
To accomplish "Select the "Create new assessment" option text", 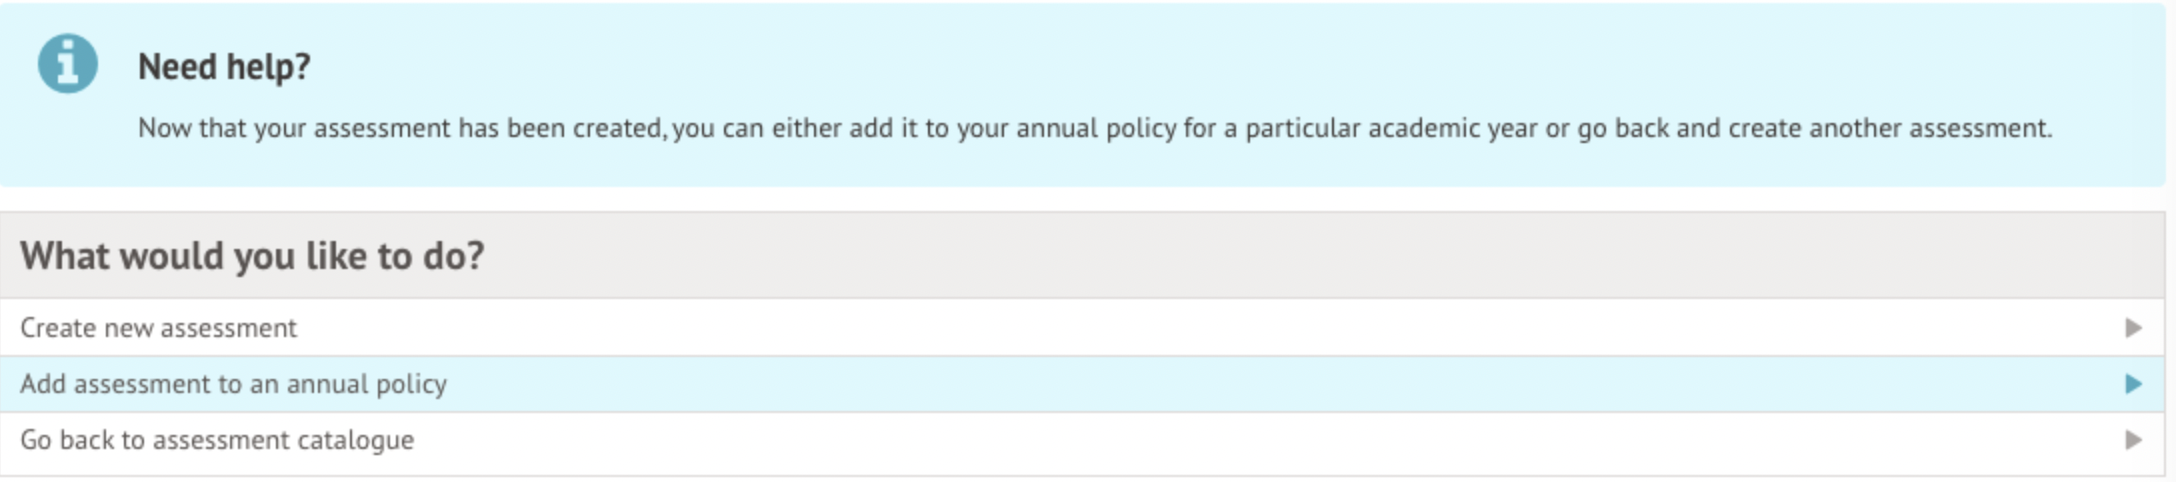I will tap(158, 328).
